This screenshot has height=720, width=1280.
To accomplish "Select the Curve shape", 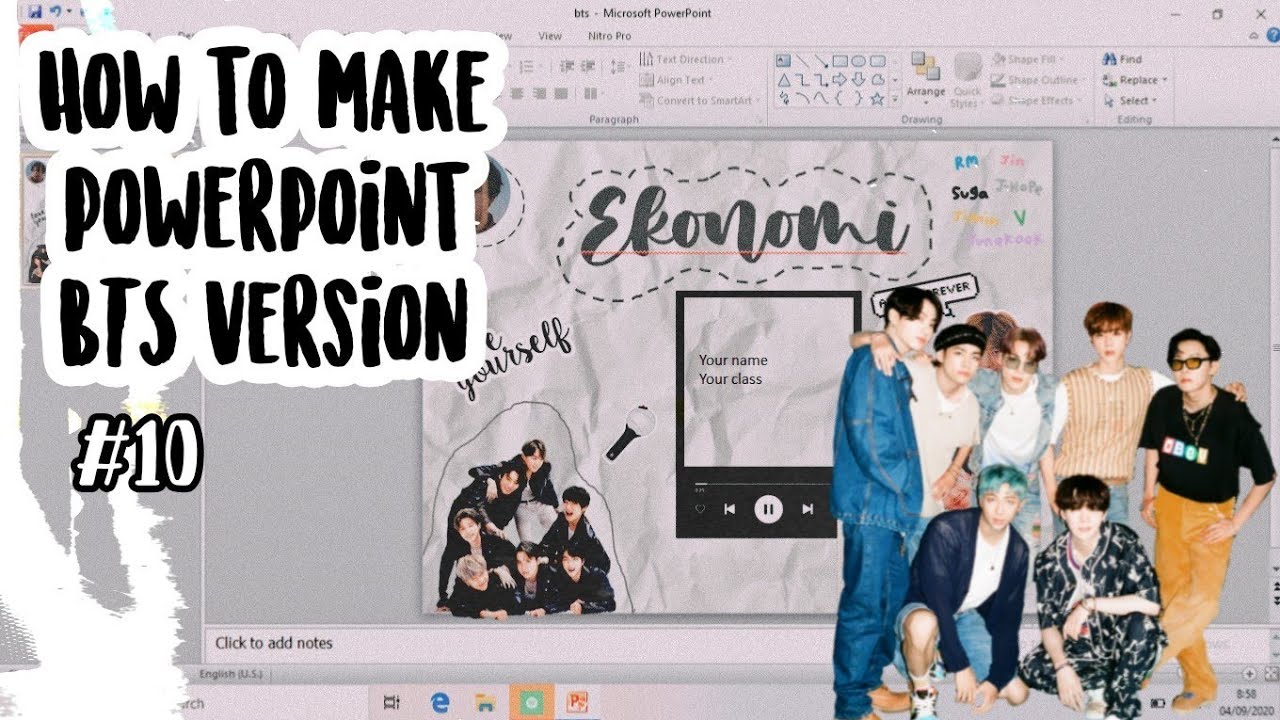I will coord(821,98).
